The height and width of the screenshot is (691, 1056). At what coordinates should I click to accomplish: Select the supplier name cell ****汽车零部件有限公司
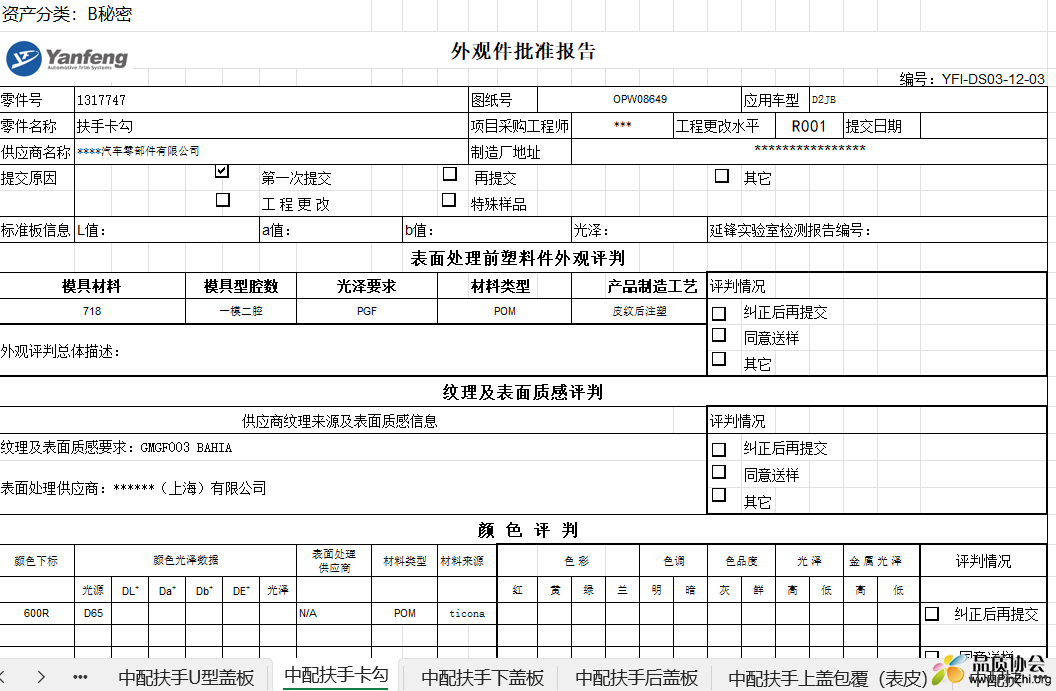pyautogui.click(x=271, y=152)
